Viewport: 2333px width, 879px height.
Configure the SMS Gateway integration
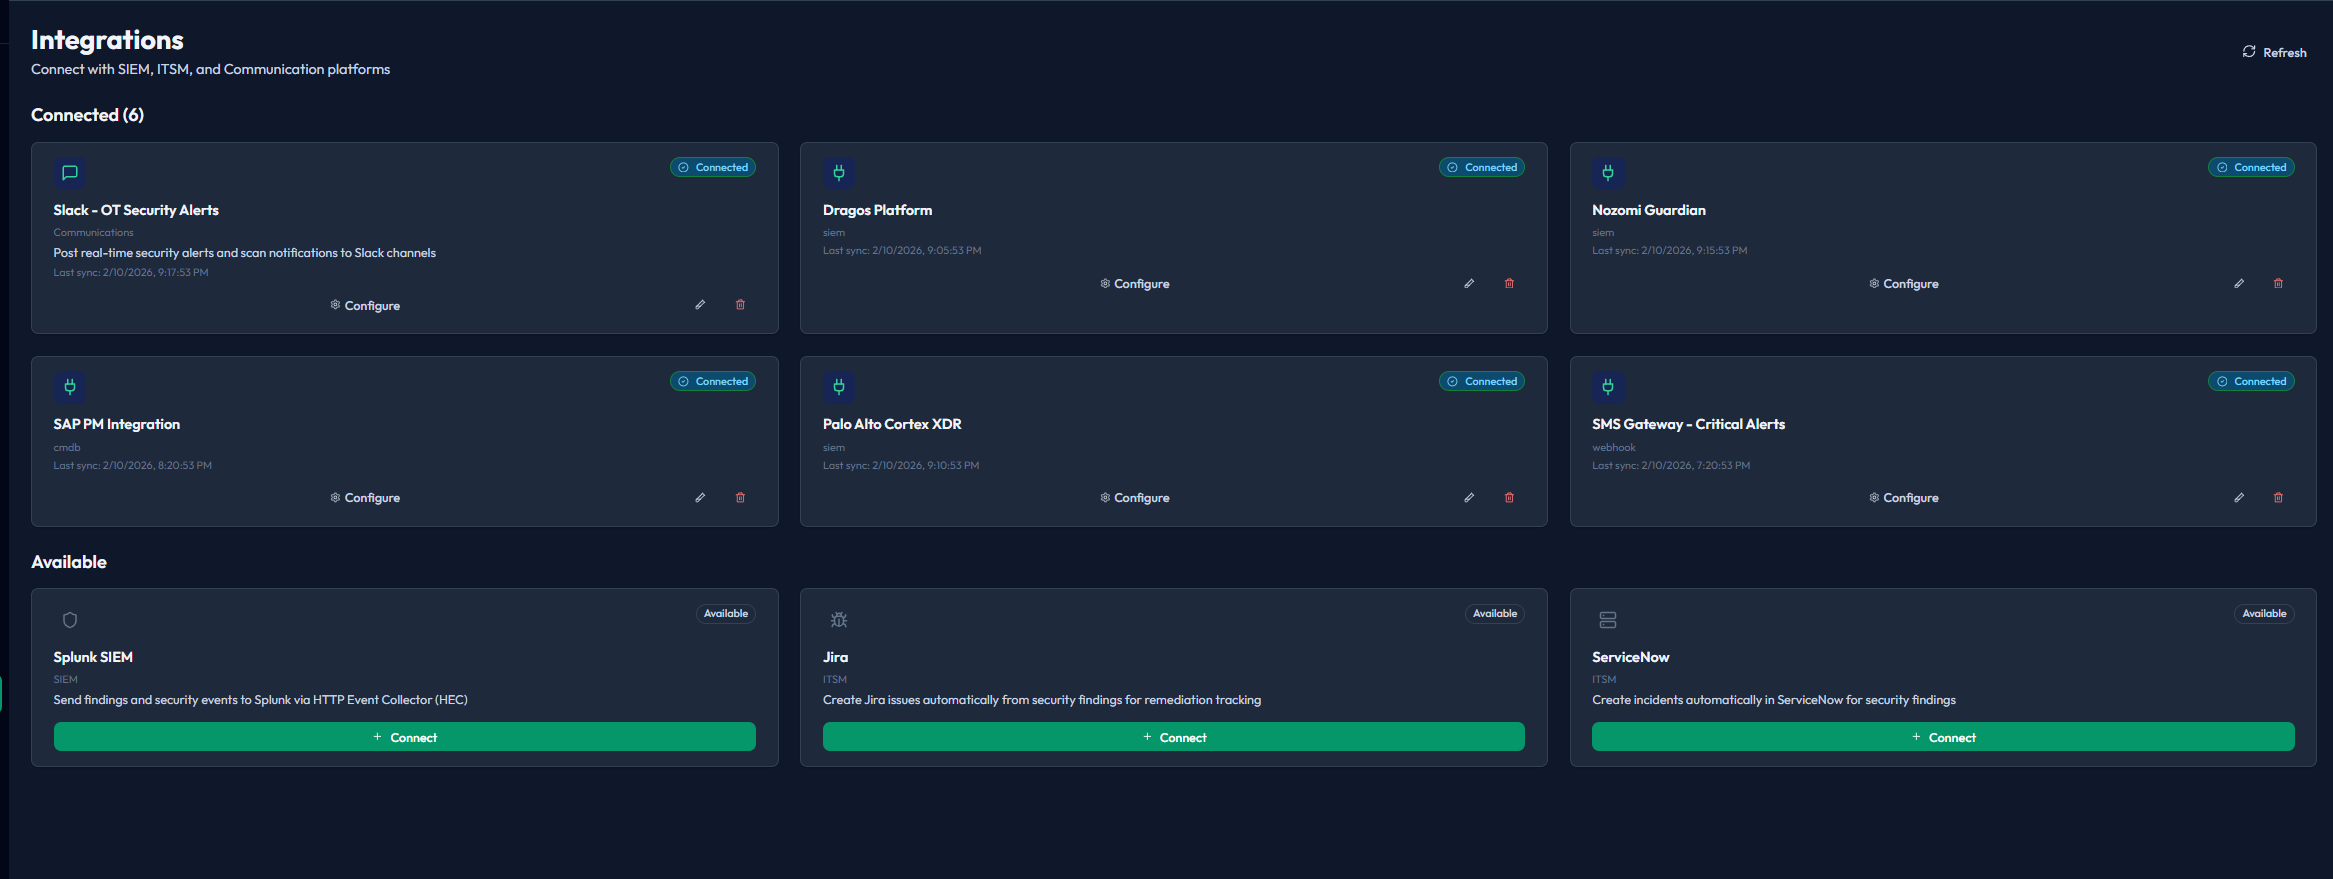coord(1903,498)
